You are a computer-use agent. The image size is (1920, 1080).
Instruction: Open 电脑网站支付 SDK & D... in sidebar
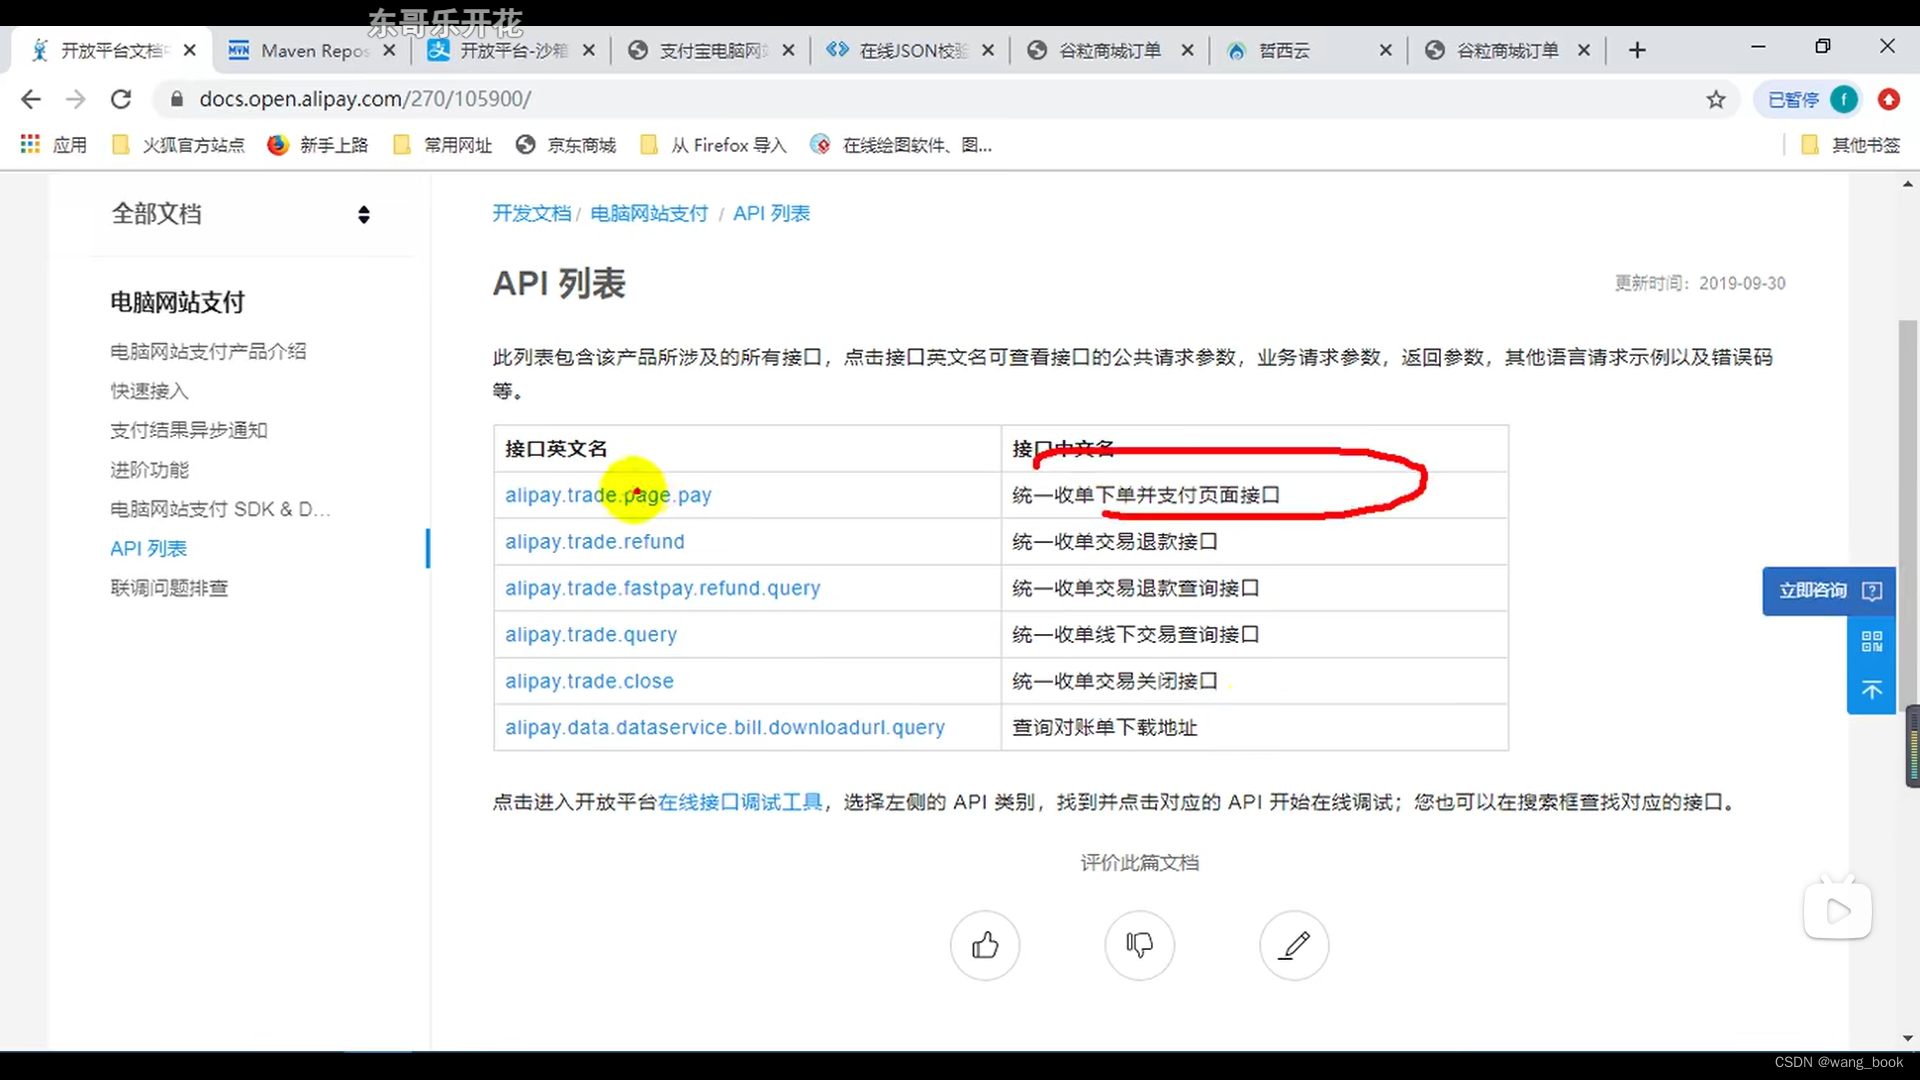220,509
